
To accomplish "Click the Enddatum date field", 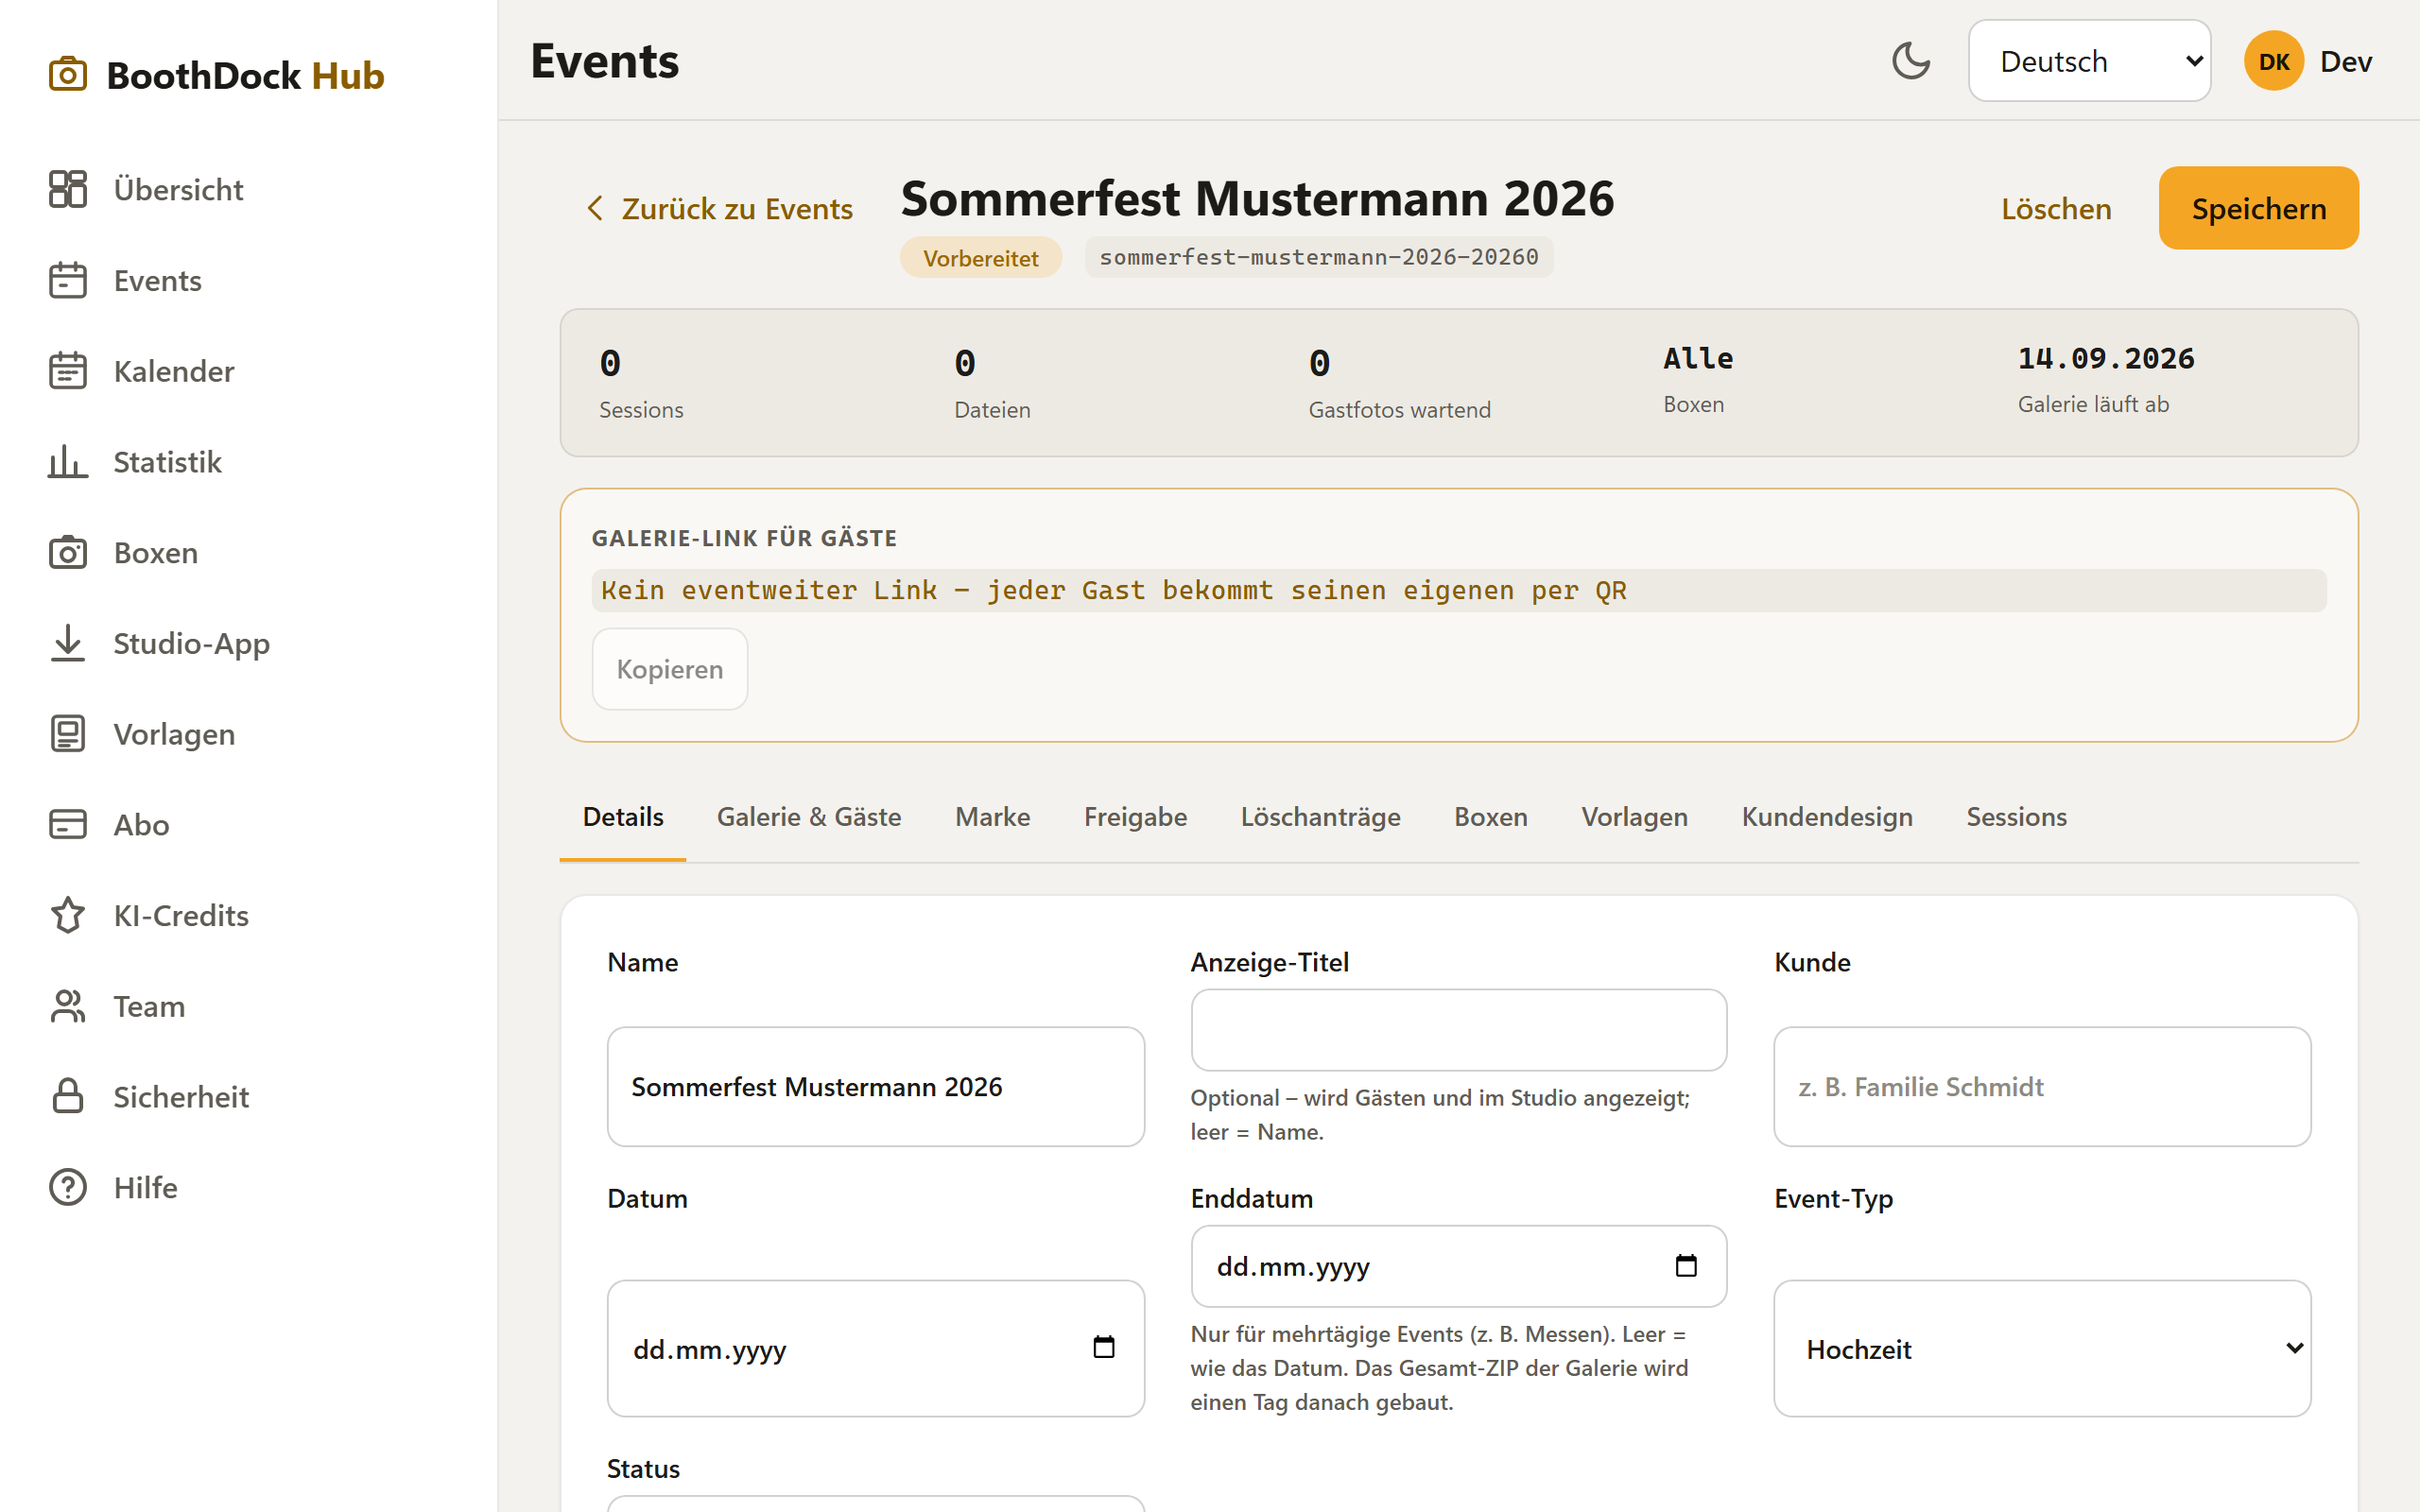I will pyautogui.click(x=1458, y=1266).
